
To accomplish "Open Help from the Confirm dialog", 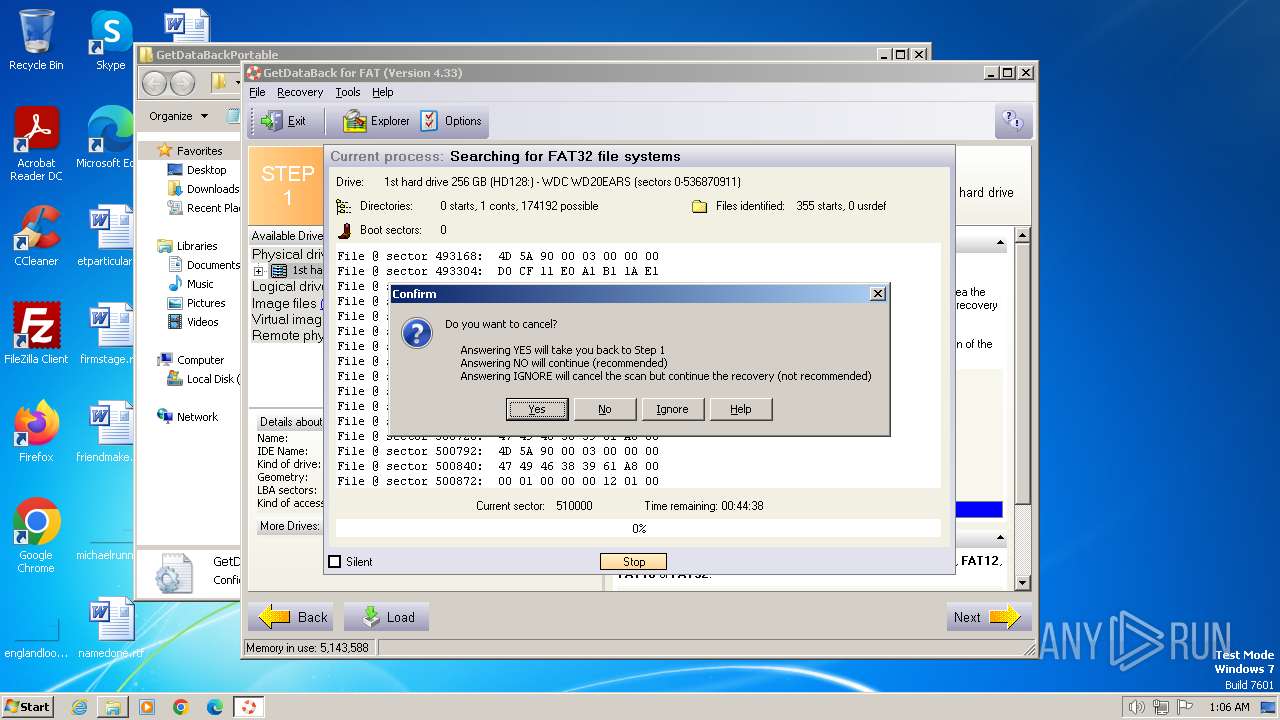I will click(x=741, y=409).
